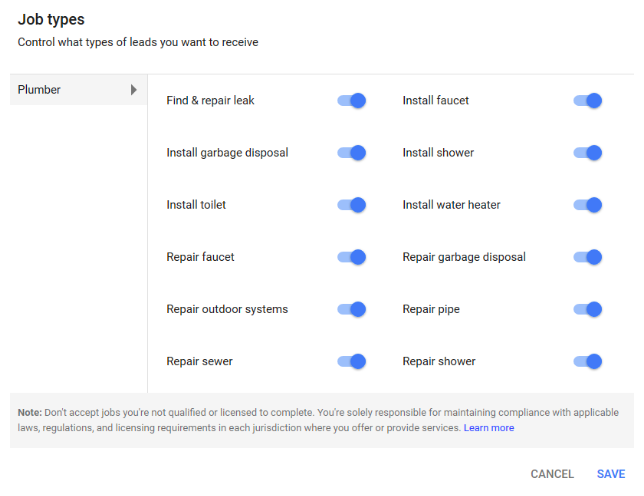Toggle the Repair faucet switch
Viewport: 644px width, 496px height.
(x=352, y=257)
